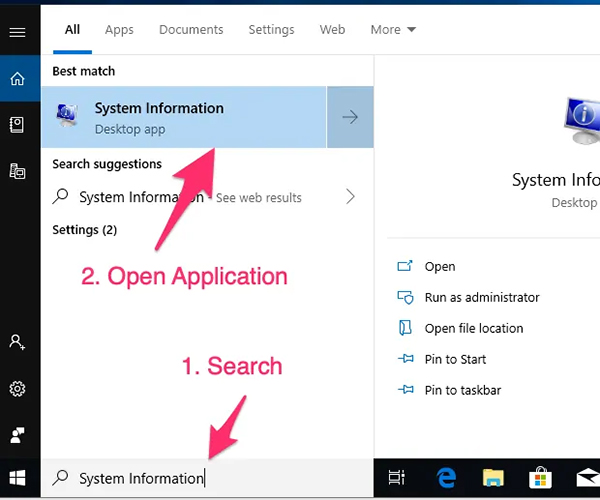Viewport: 600px width, 500px height.
Task: Select the Home icon in sidebar
Action: [17, 78]
